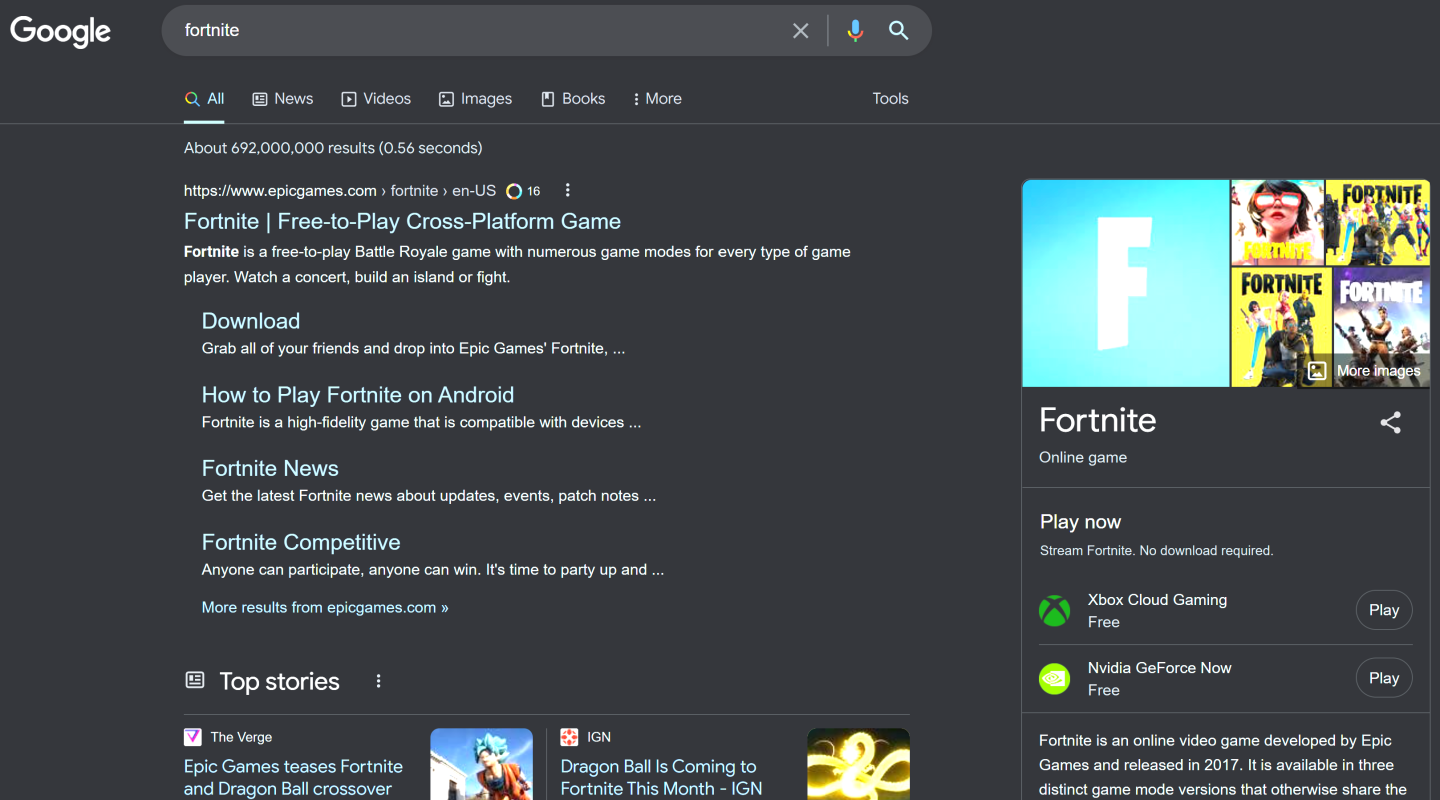Click the Xbox Cloud Gaming green icon
Screen dimensions: 1440x800
(1054, 610)
